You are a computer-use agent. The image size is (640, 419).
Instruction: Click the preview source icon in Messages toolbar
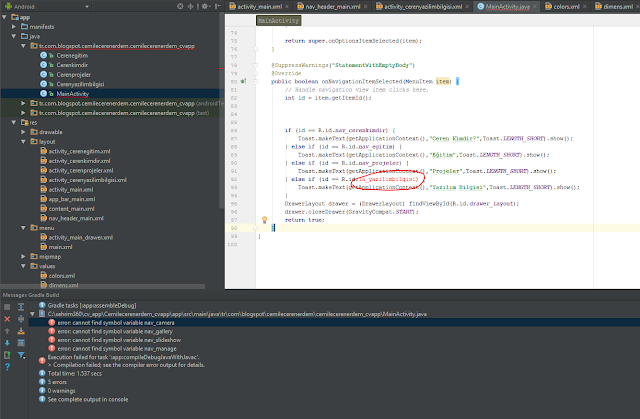click(x=21, y=343)
